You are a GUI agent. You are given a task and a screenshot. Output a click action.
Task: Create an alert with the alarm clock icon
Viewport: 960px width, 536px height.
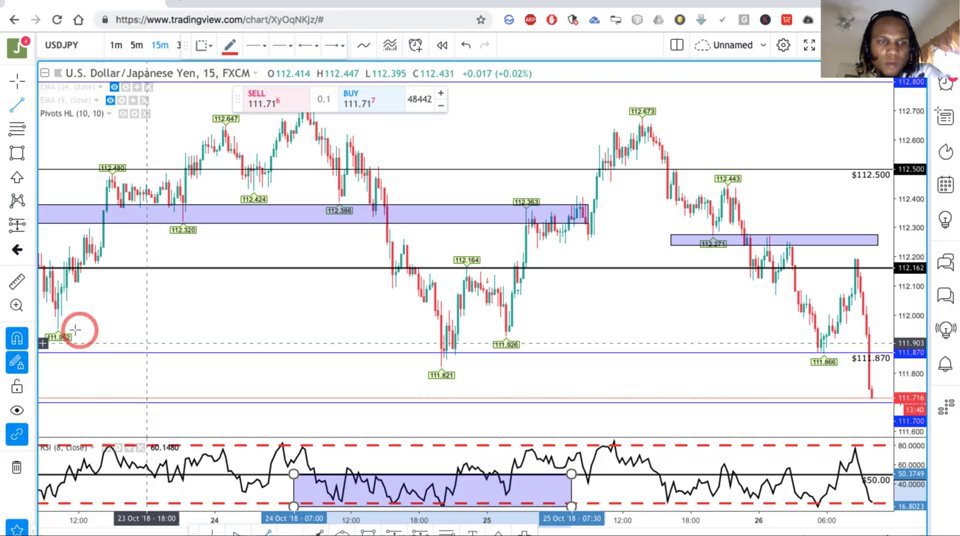pos(416,45)
